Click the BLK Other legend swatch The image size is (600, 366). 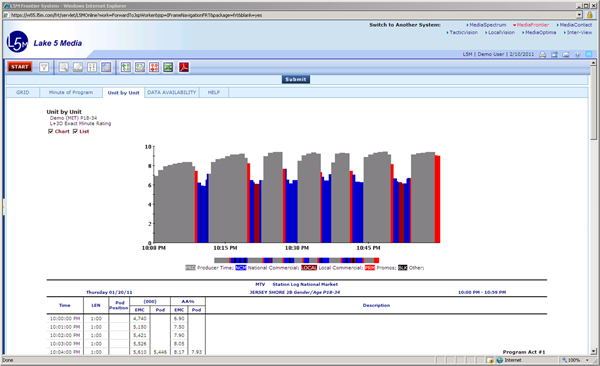(403, 268)
